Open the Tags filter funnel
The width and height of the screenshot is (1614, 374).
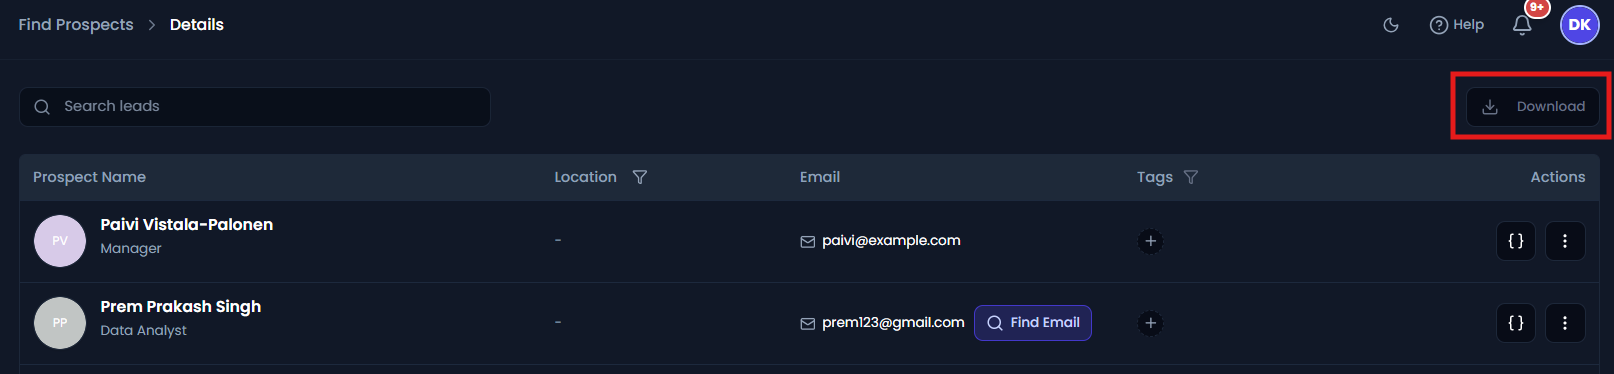(x=1190, y=177)
